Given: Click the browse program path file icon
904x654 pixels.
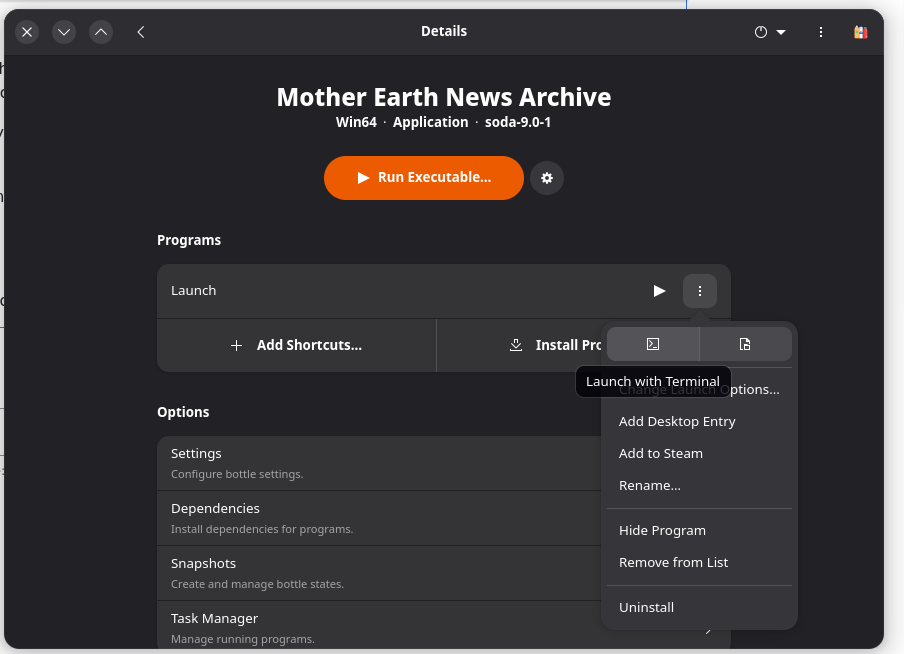Looking at the screenshot, I should (x=745, y=344).
